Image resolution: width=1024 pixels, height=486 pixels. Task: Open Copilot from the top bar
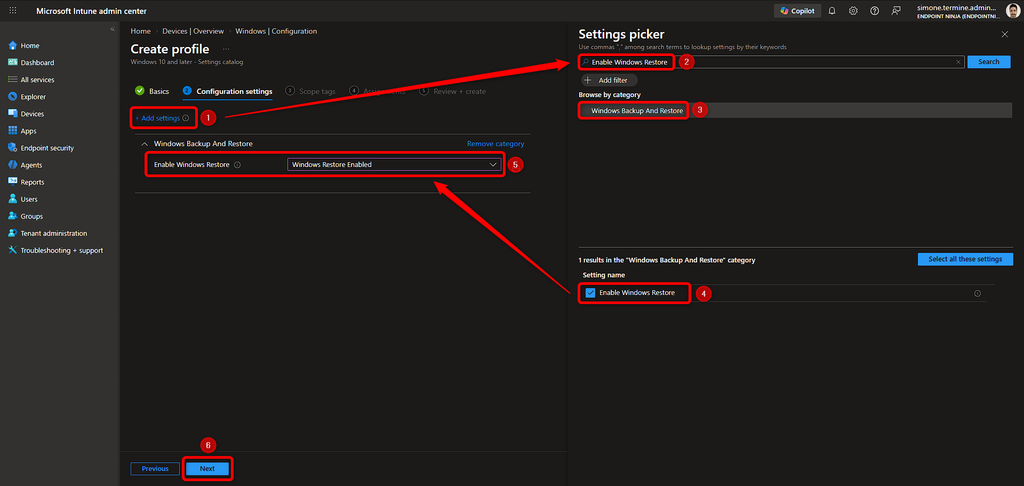pyautogui.click(x=797, y=10)
